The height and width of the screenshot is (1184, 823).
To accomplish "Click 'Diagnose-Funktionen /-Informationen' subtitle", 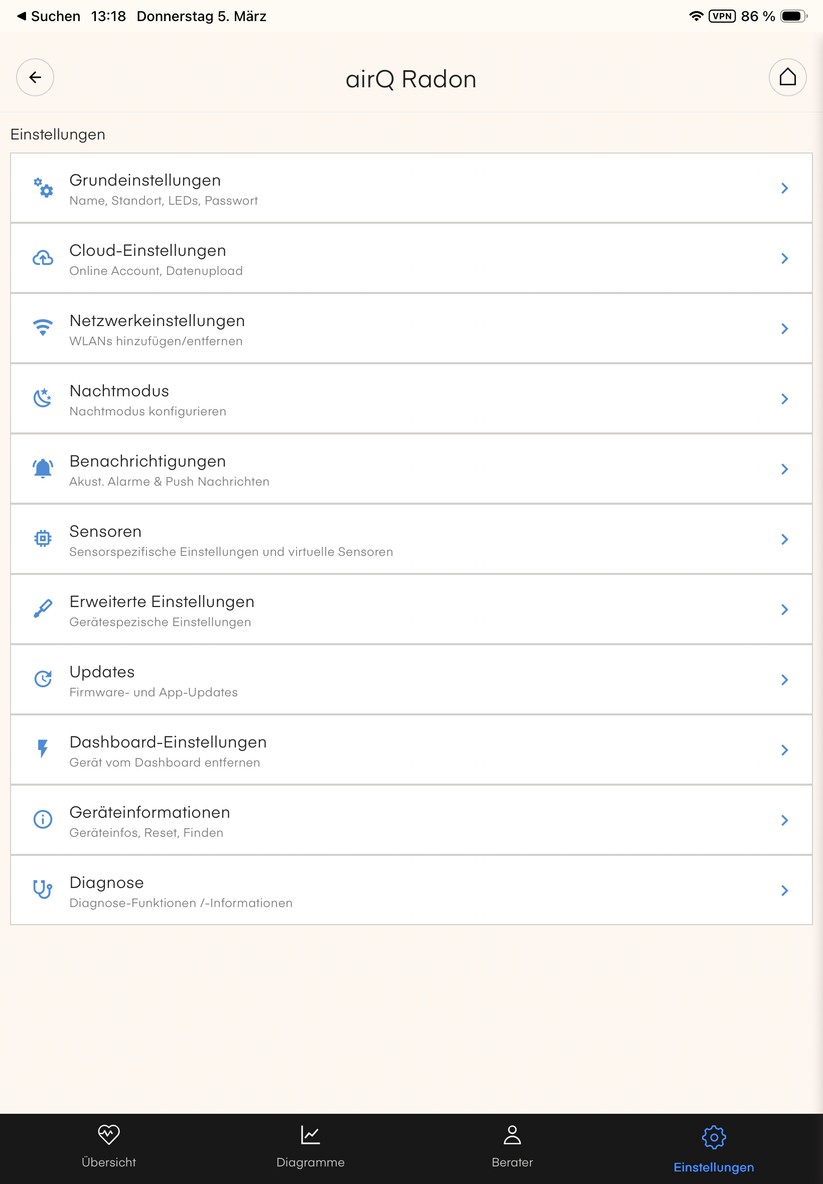I will click(x=180, y=903).
